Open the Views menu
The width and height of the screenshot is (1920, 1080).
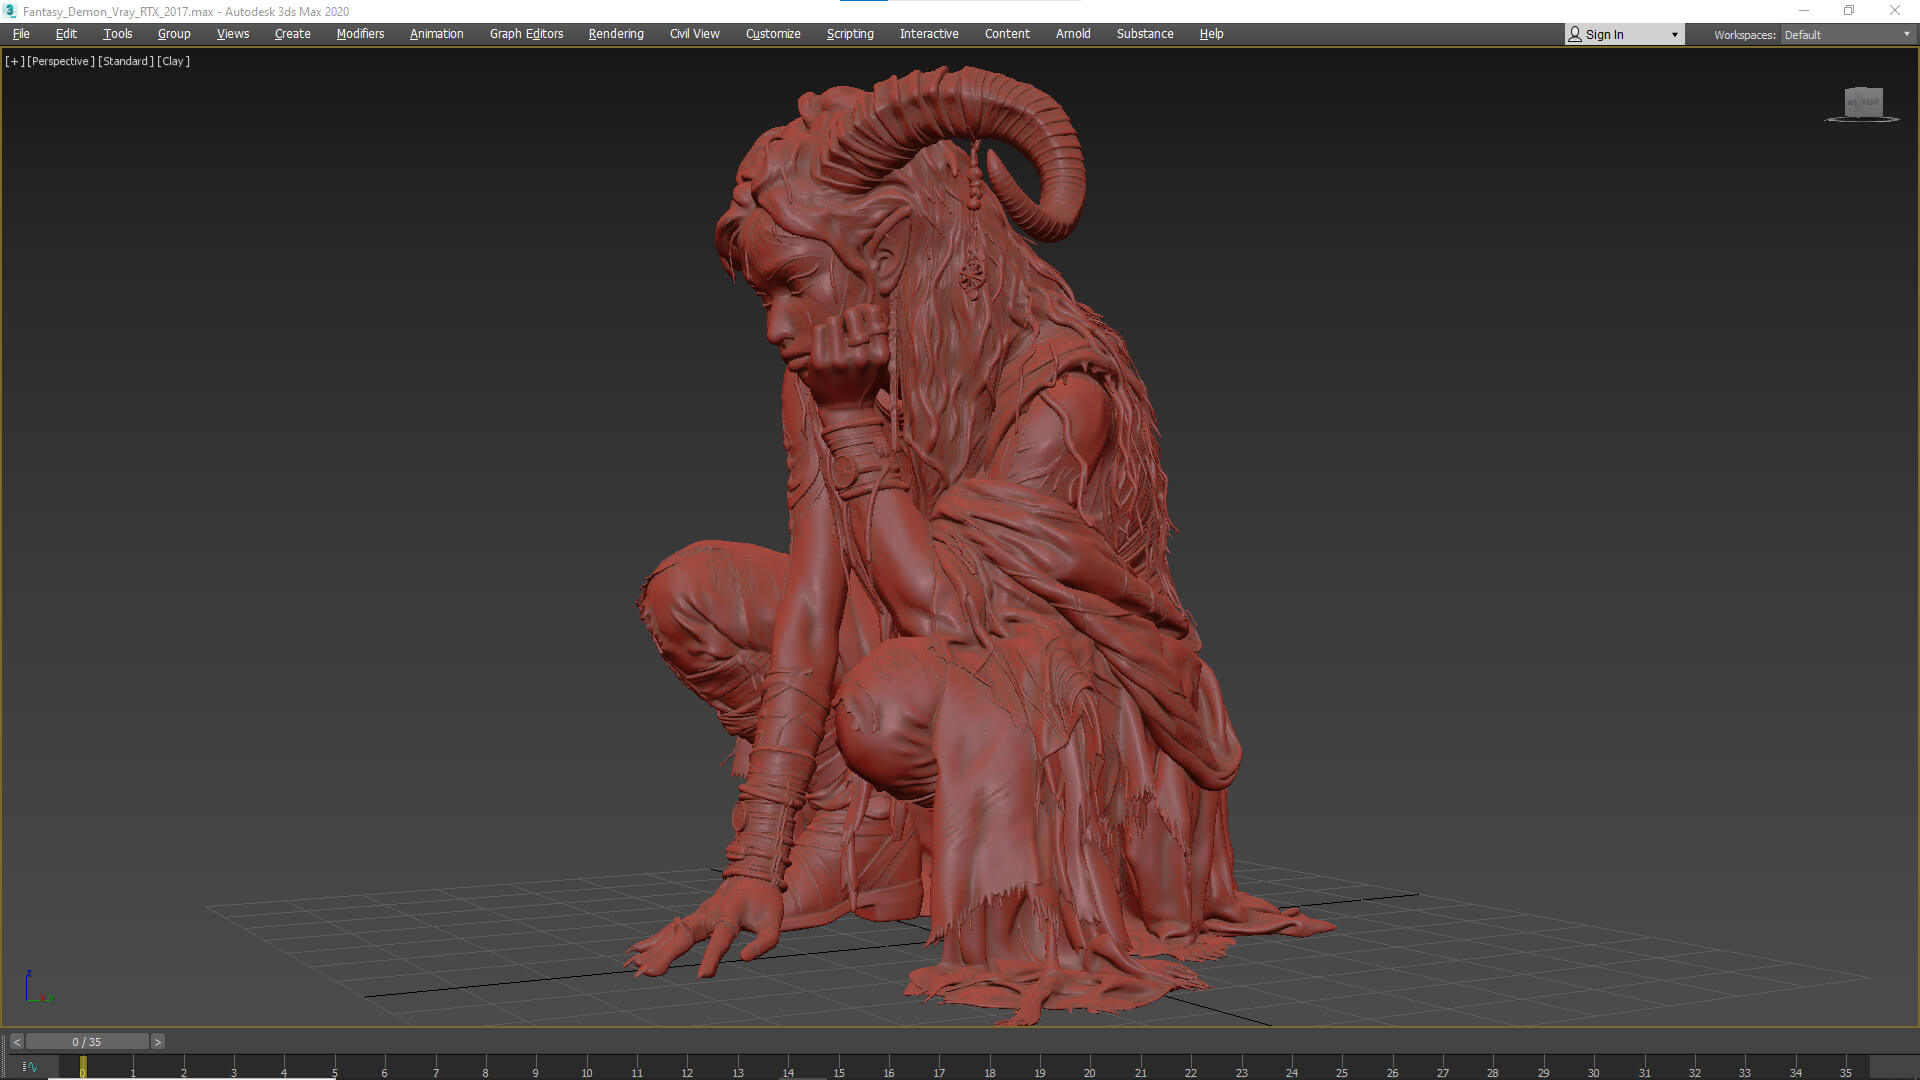pyautogui.click(x=233, y=34)
